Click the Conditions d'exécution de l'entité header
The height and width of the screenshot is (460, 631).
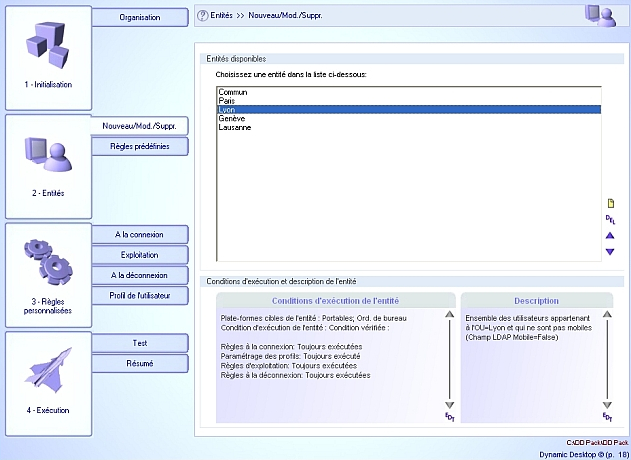[336, 301]
